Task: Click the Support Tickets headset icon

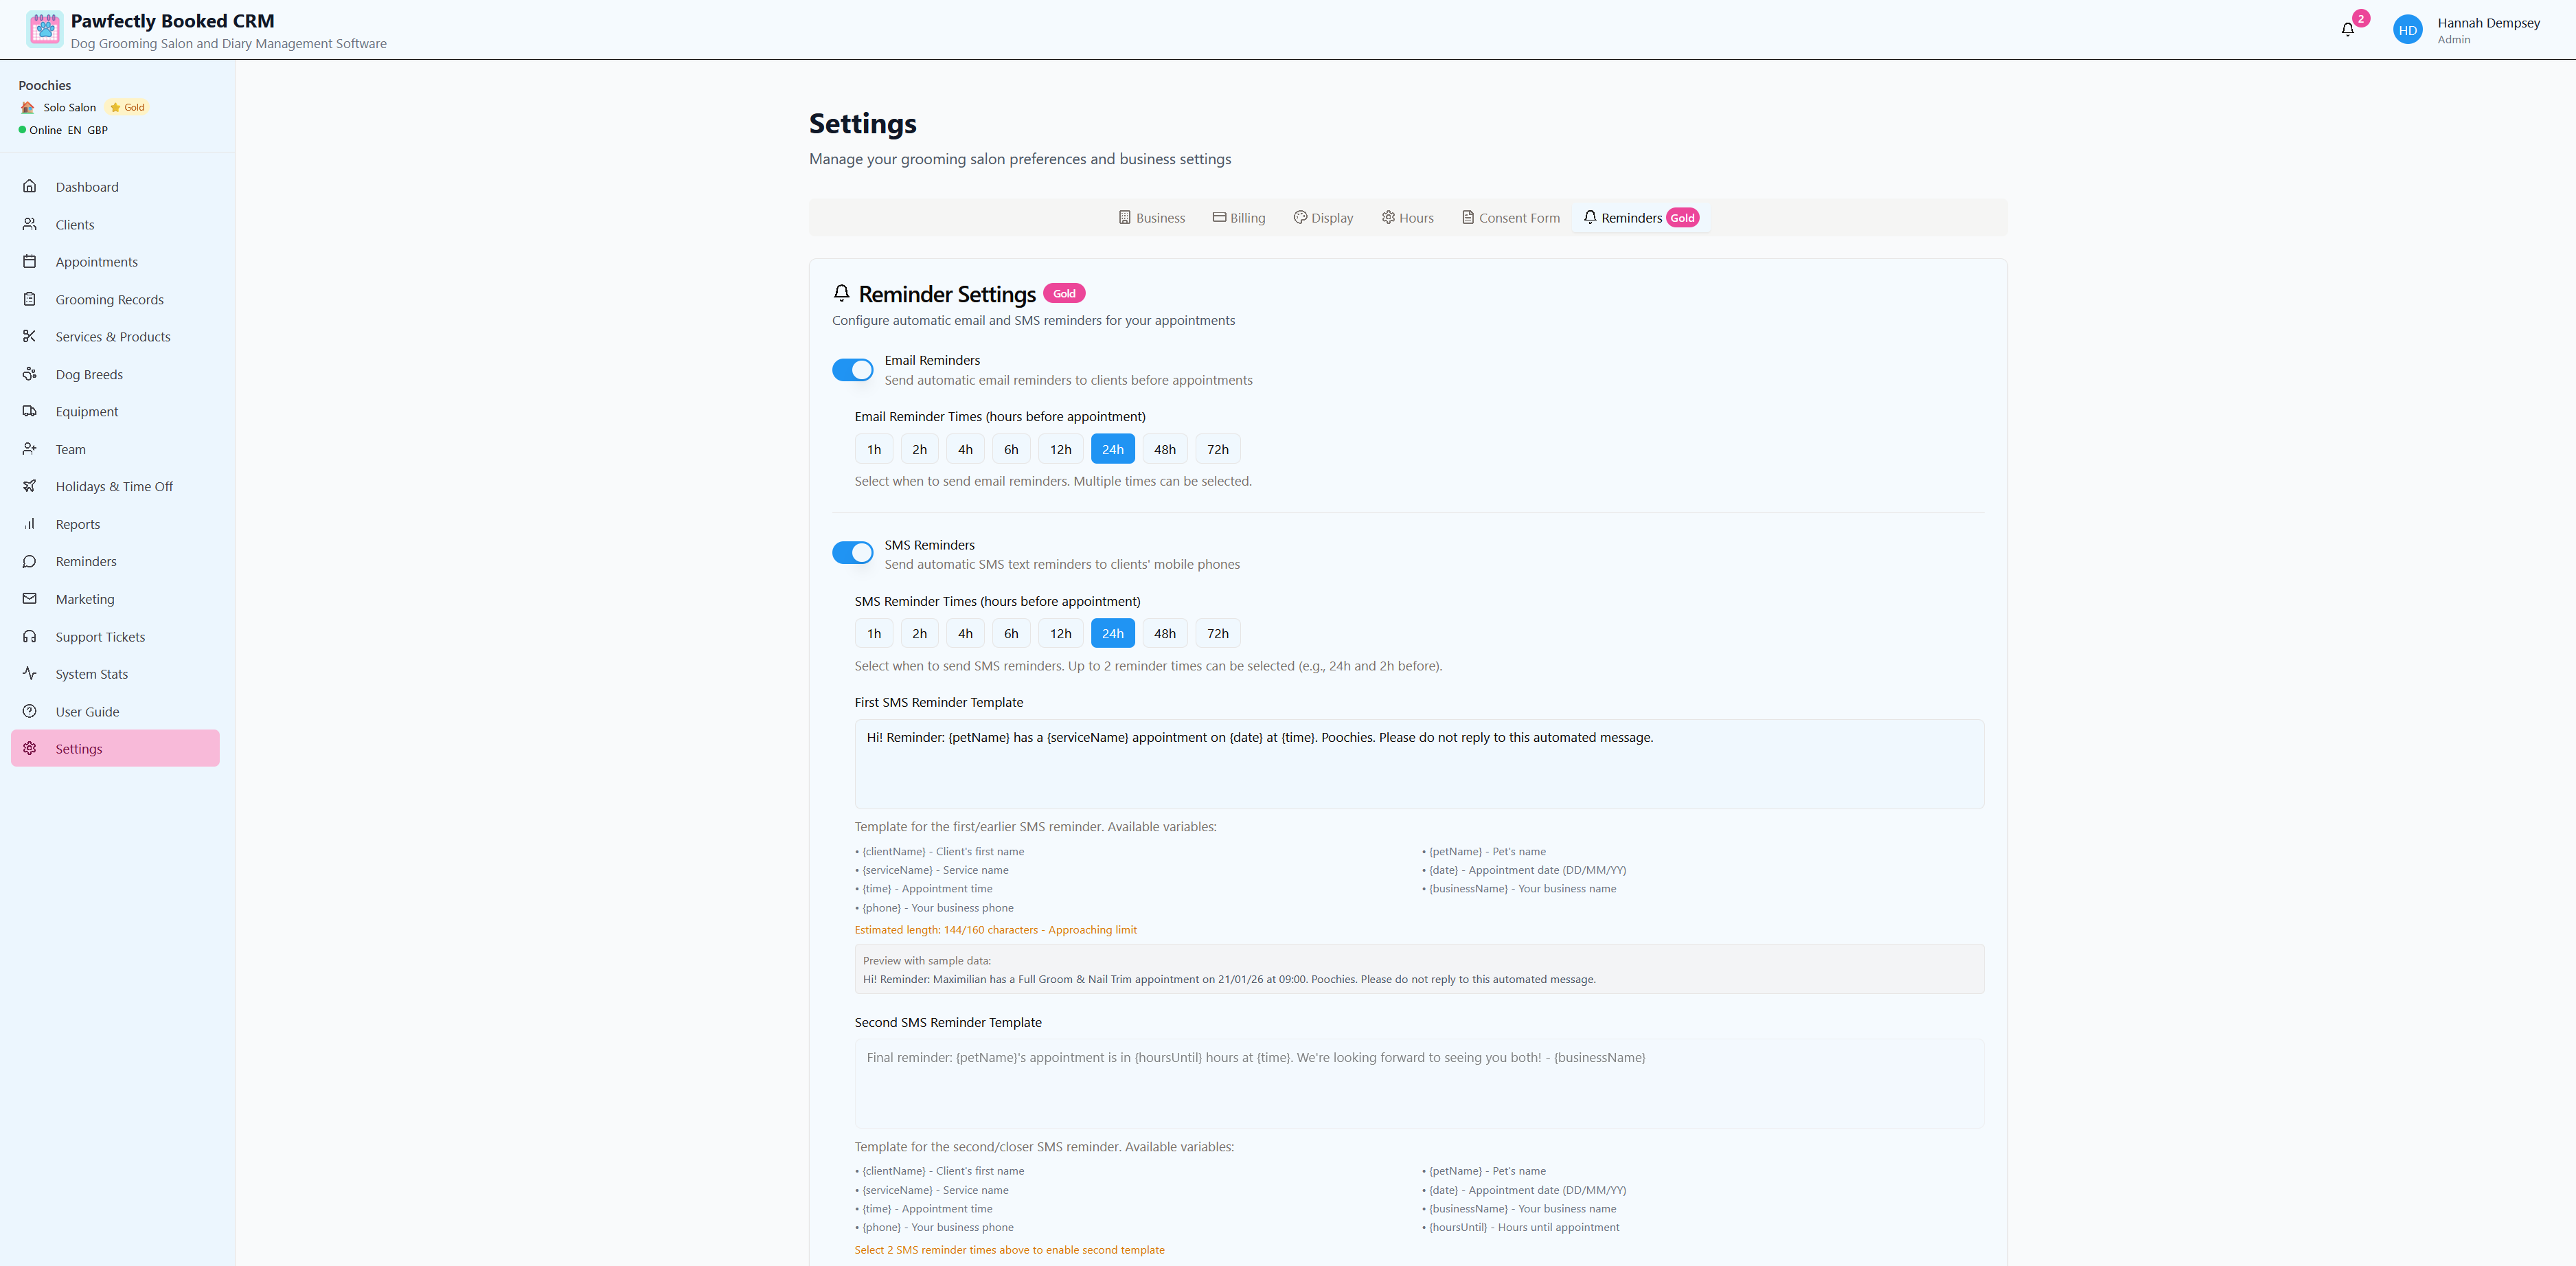Action: [x=30, y=636]
